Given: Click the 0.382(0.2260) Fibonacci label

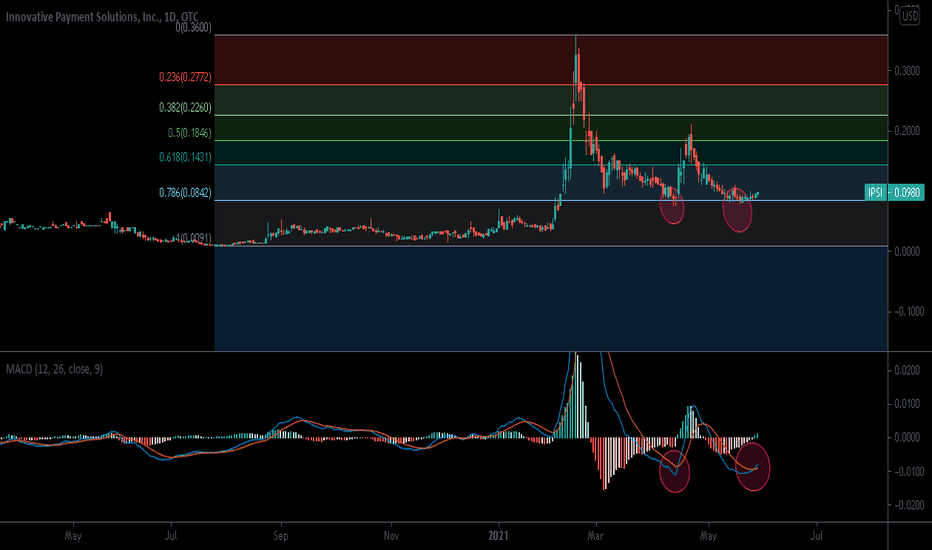Looking at the screenshot, I should (185, 107).
